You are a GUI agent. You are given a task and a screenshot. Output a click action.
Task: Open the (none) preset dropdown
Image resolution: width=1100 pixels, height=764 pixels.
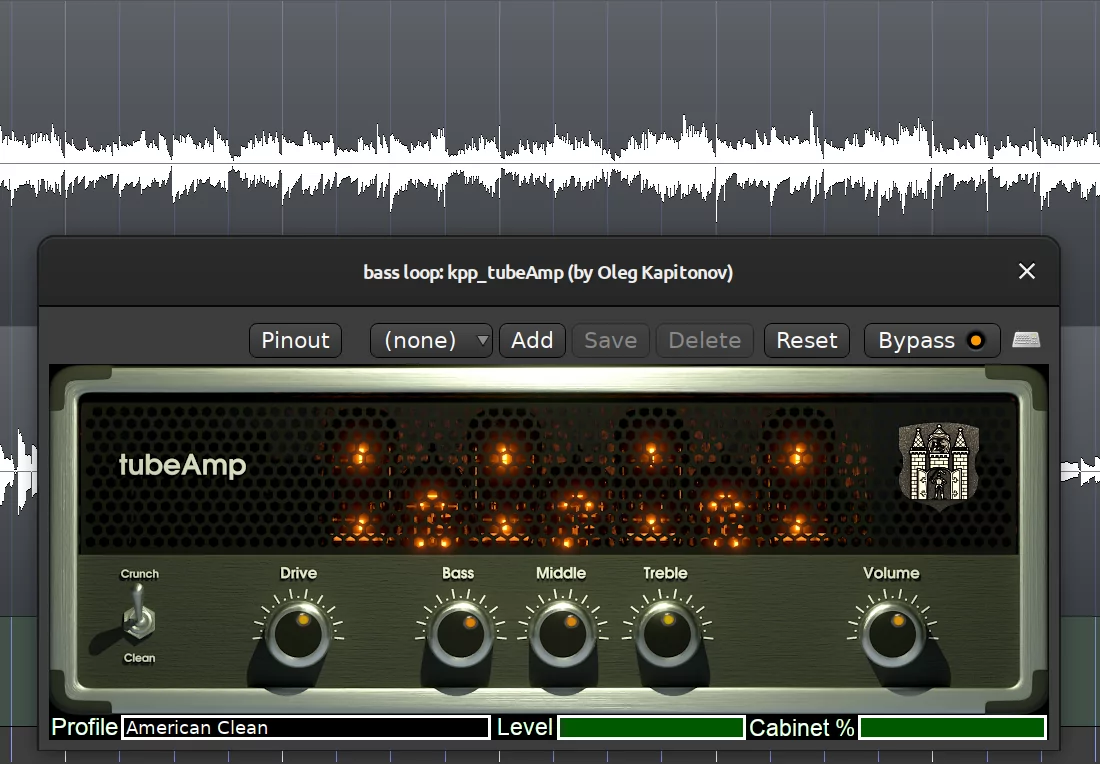pos(431,340)
